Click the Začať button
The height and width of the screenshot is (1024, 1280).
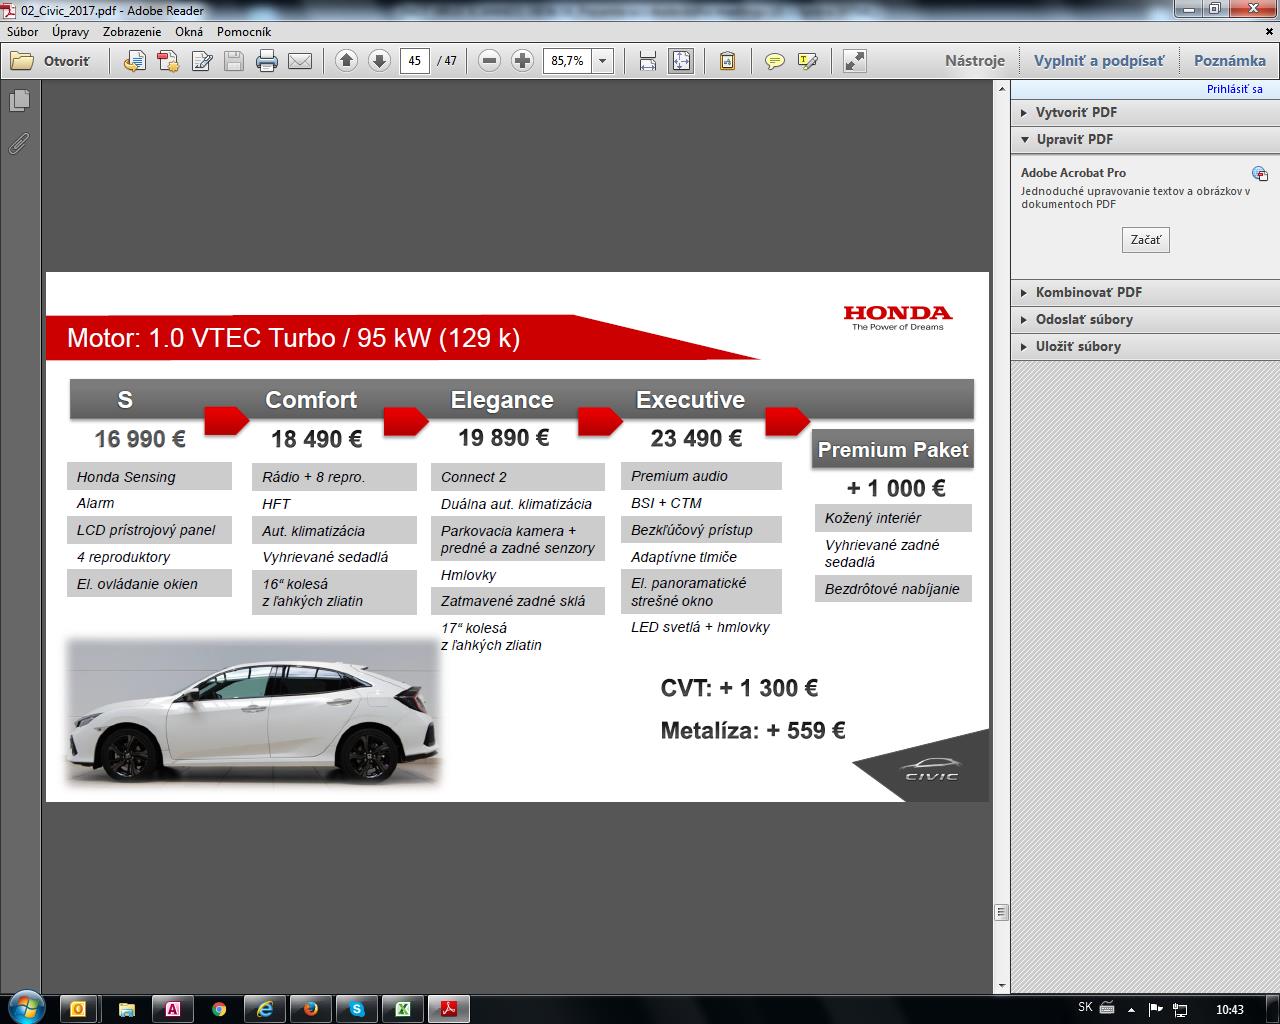[x=1145, y=240]
